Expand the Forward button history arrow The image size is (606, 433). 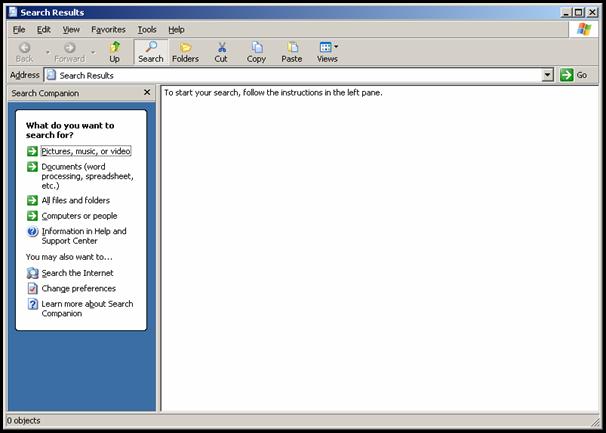pyautogui.click(x=93, y=52)
